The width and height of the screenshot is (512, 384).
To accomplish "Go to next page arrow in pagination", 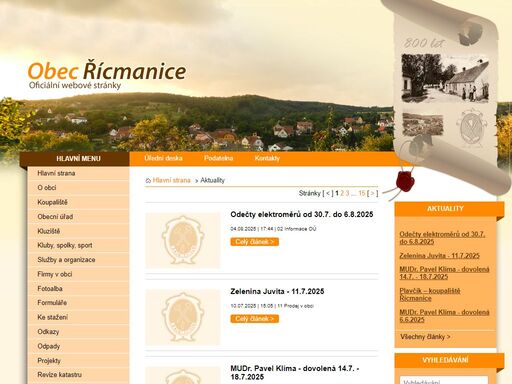I will point(372,193).
